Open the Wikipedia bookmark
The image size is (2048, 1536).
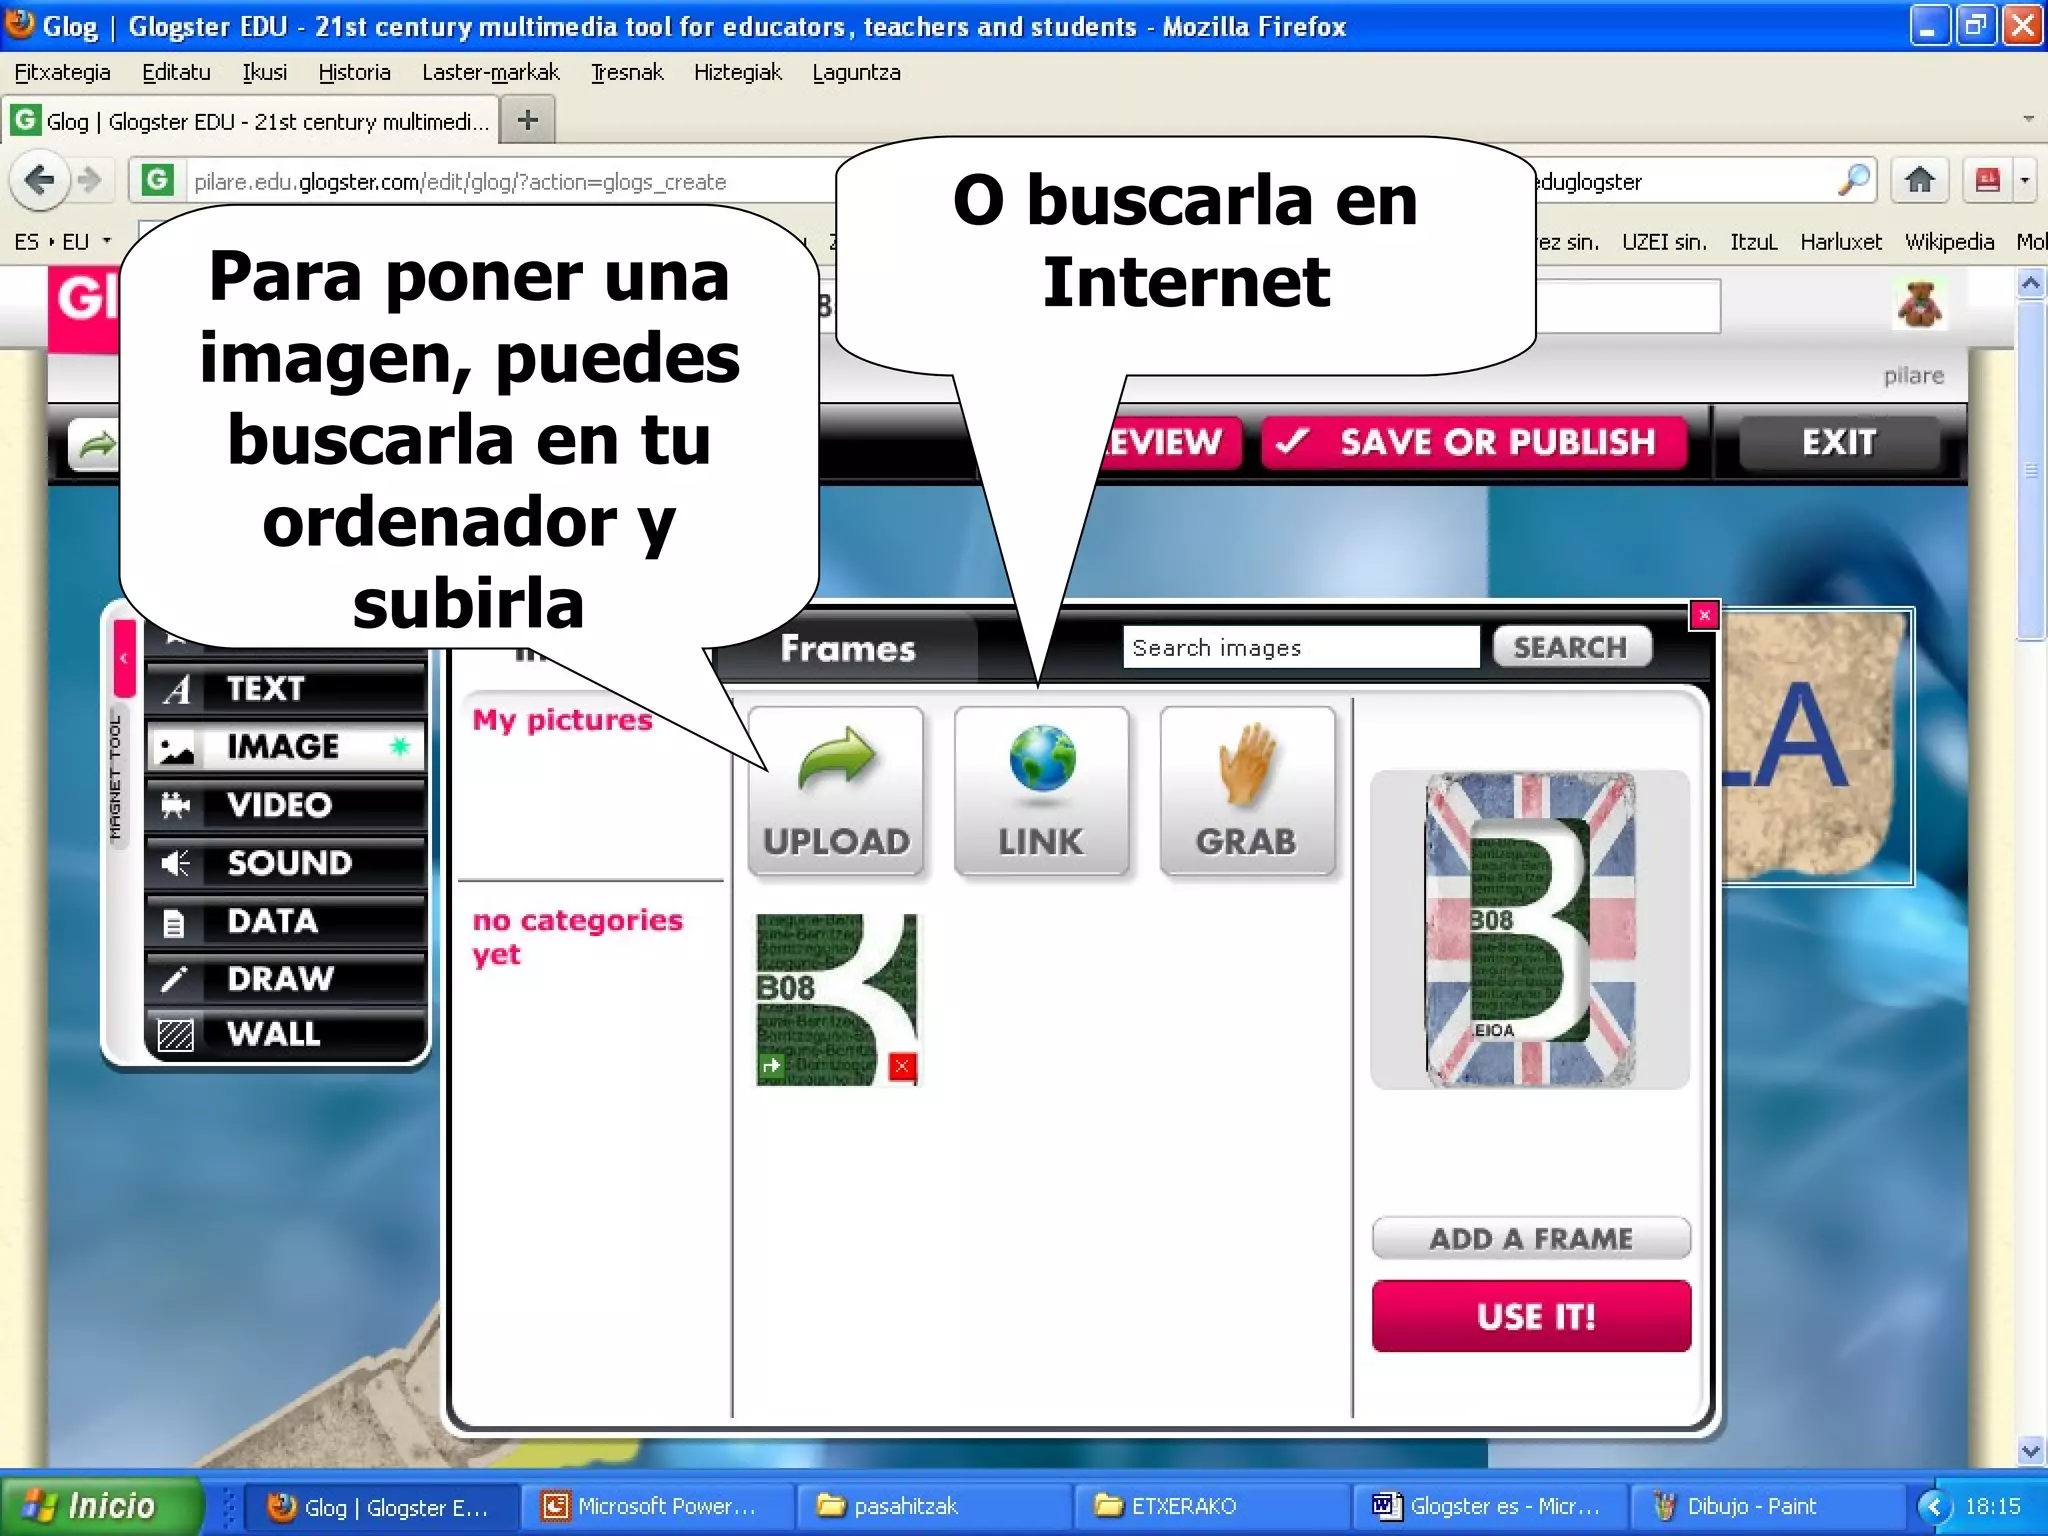[x=1949, y=242]
